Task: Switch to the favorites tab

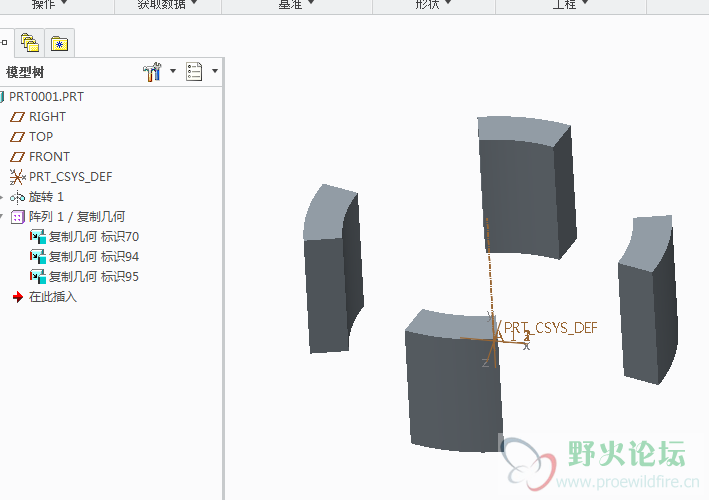Action: click(60, 43)
